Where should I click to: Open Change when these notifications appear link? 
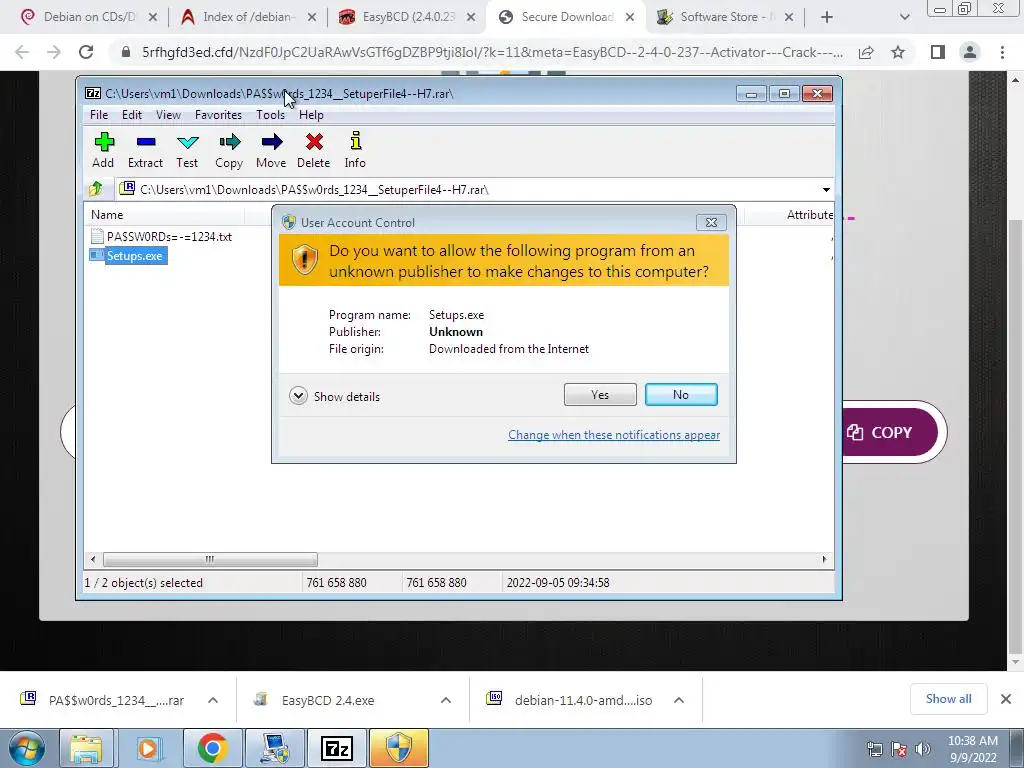point(614,435)
